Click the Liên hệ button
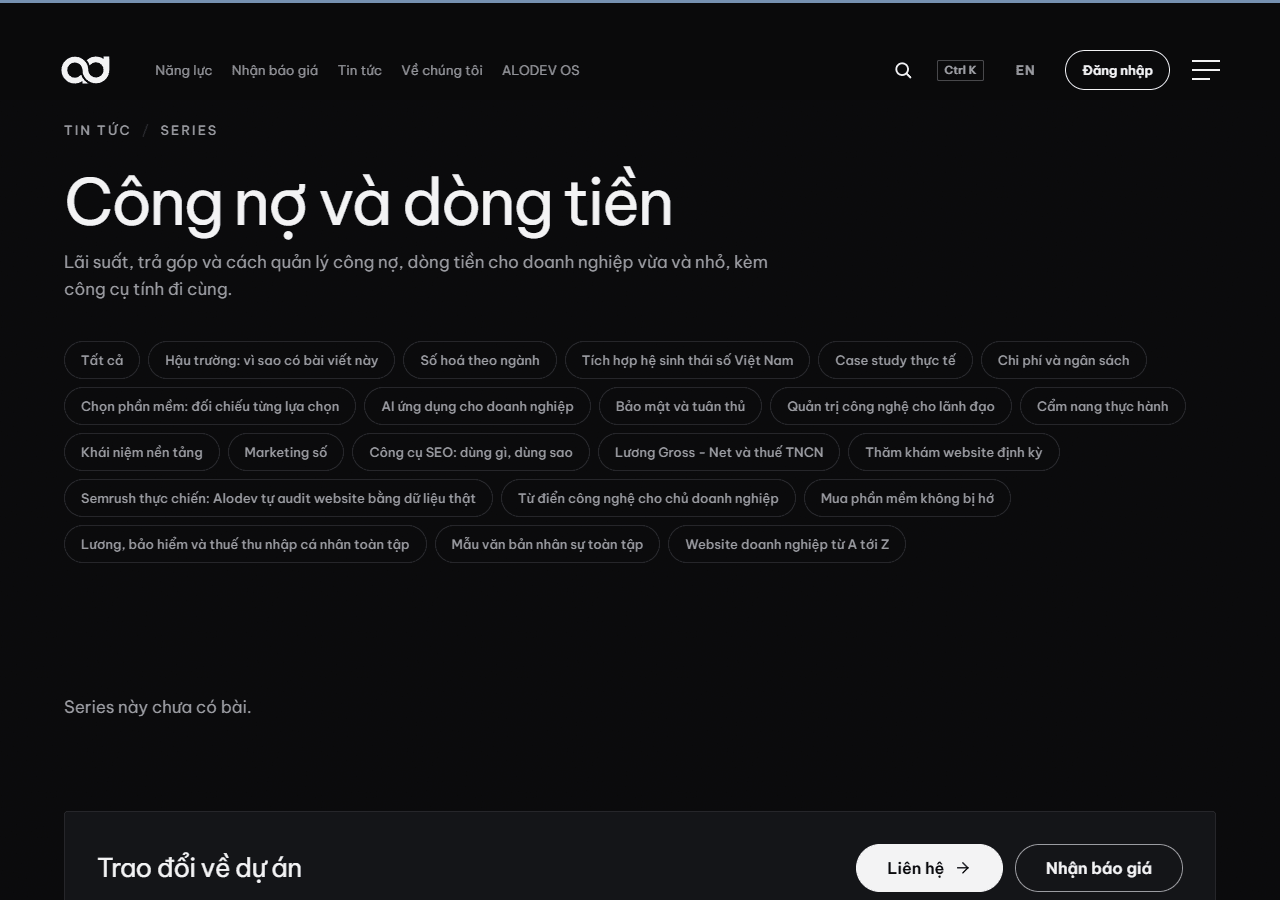1280x900 pixels. [x=929, y=868]
